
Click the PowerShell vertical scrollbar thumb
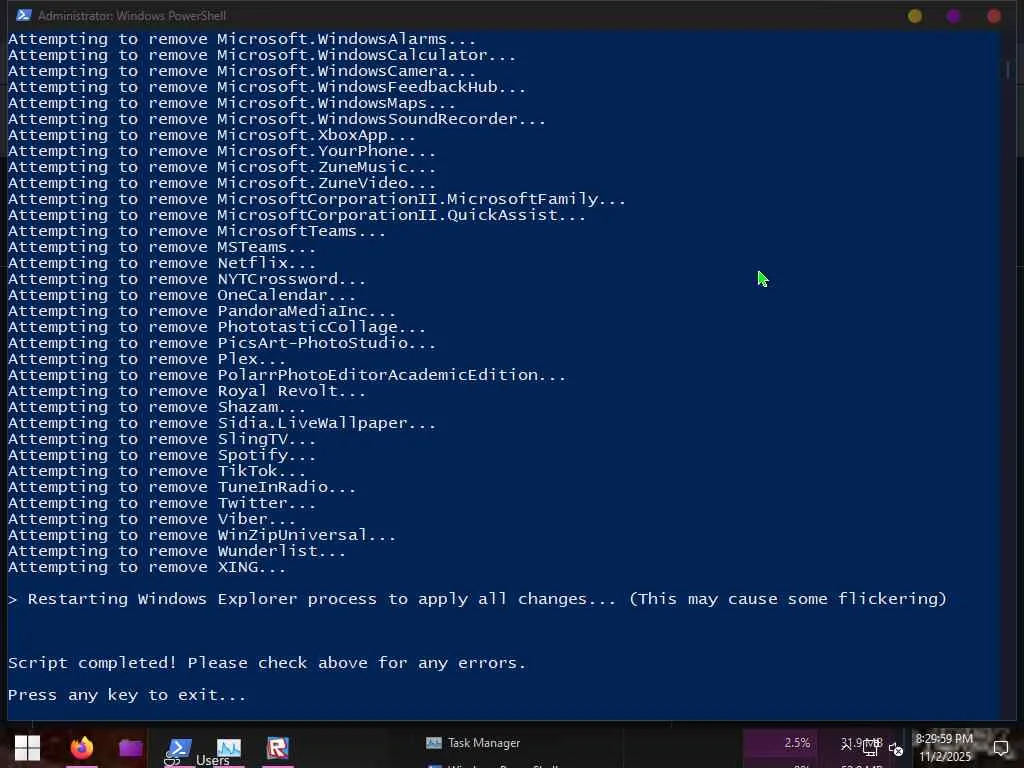(1008, 69)
